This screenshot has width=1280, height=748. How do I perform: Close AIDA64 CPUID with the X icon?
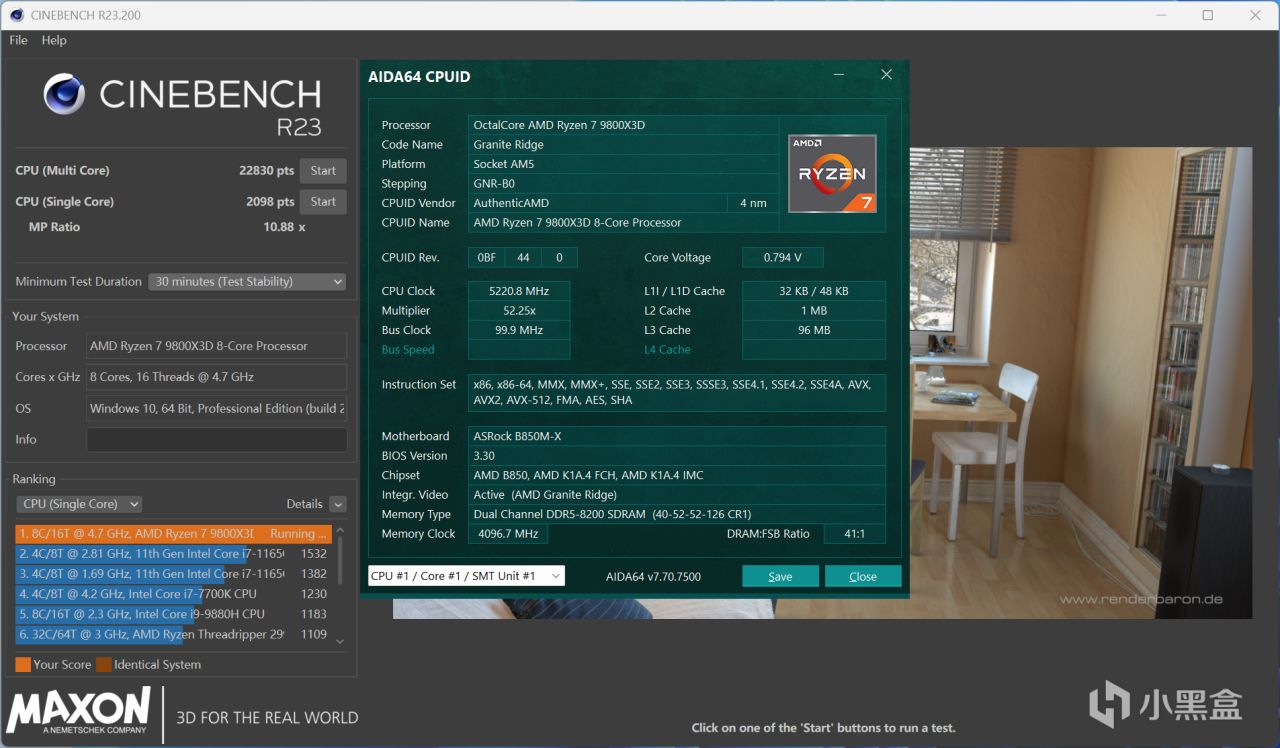coord(886,75)
